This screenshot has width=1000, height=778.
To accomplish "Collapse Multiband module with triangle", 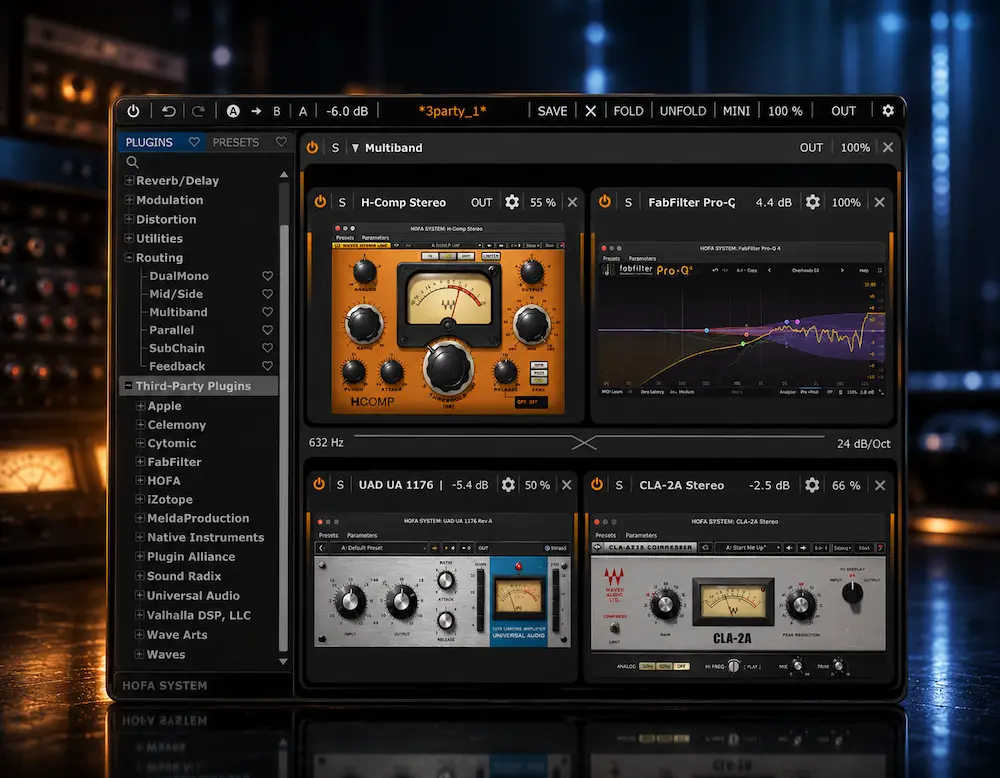I will click(355, 148).
